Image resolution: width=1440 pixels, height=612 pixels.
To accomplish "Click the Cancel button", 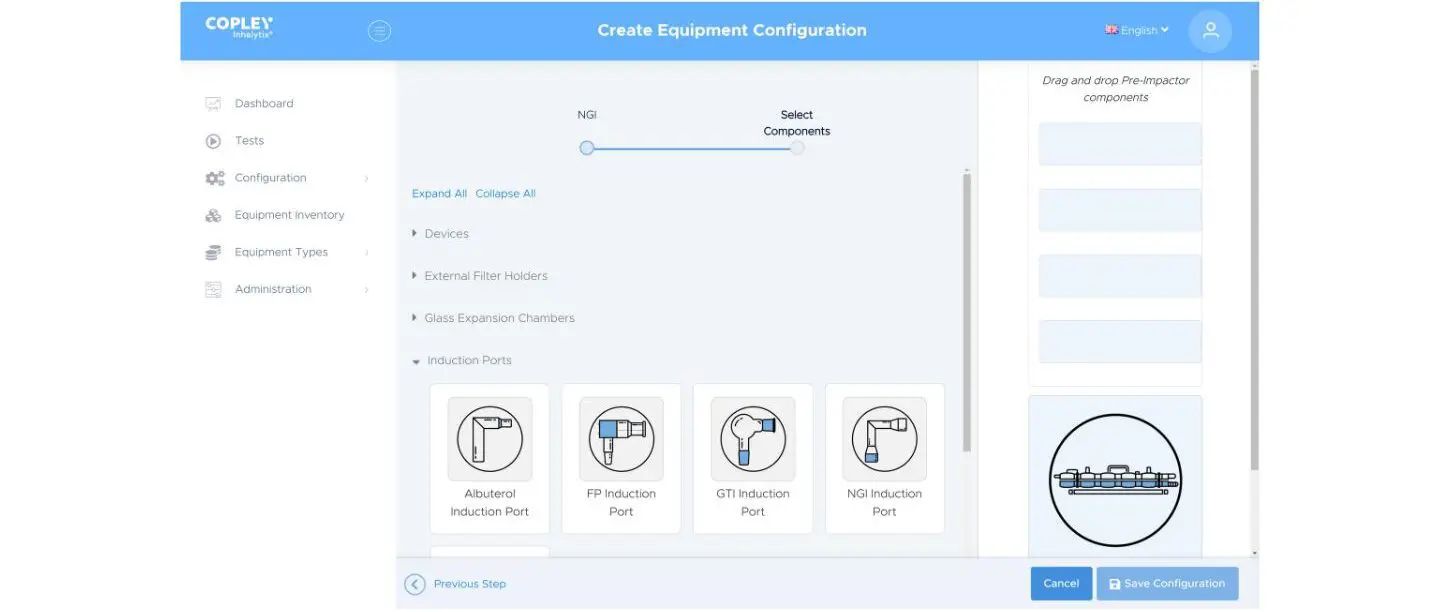I will pyautogui.click(x=1061, y=583).
